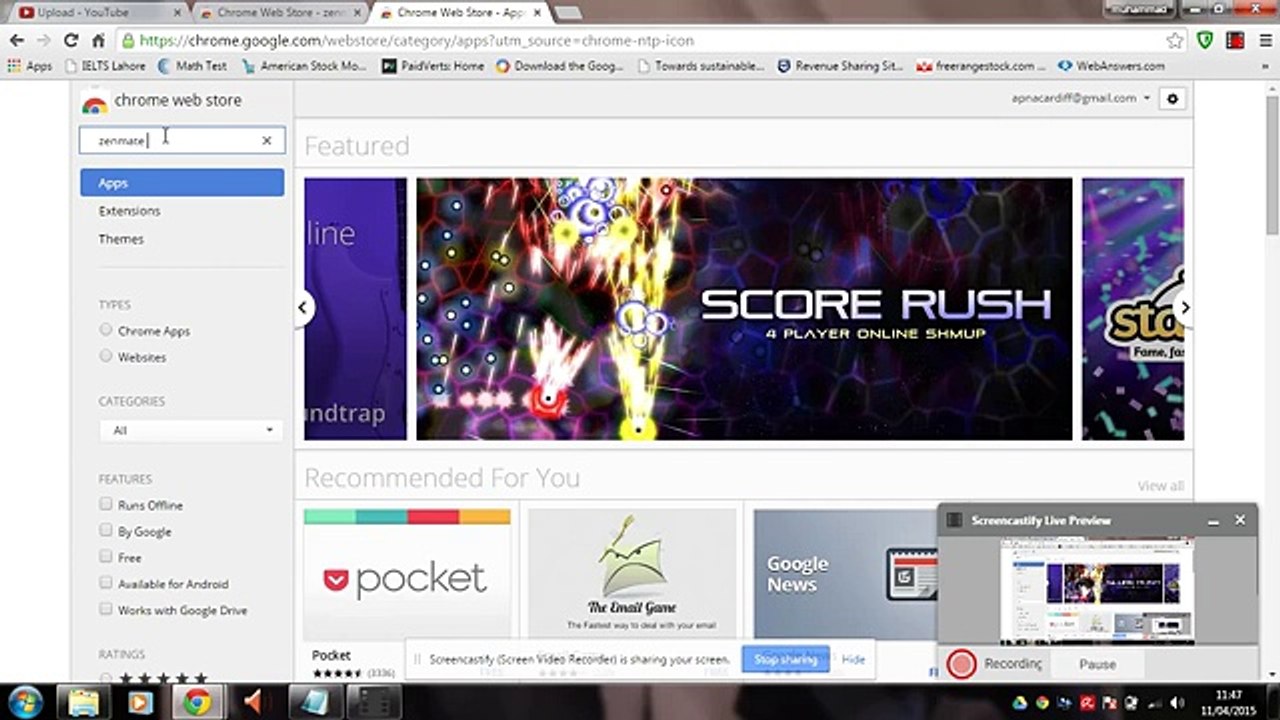Open the volume speaker tray icon
The image size is (1280, 720).
tap(1177, 703)
